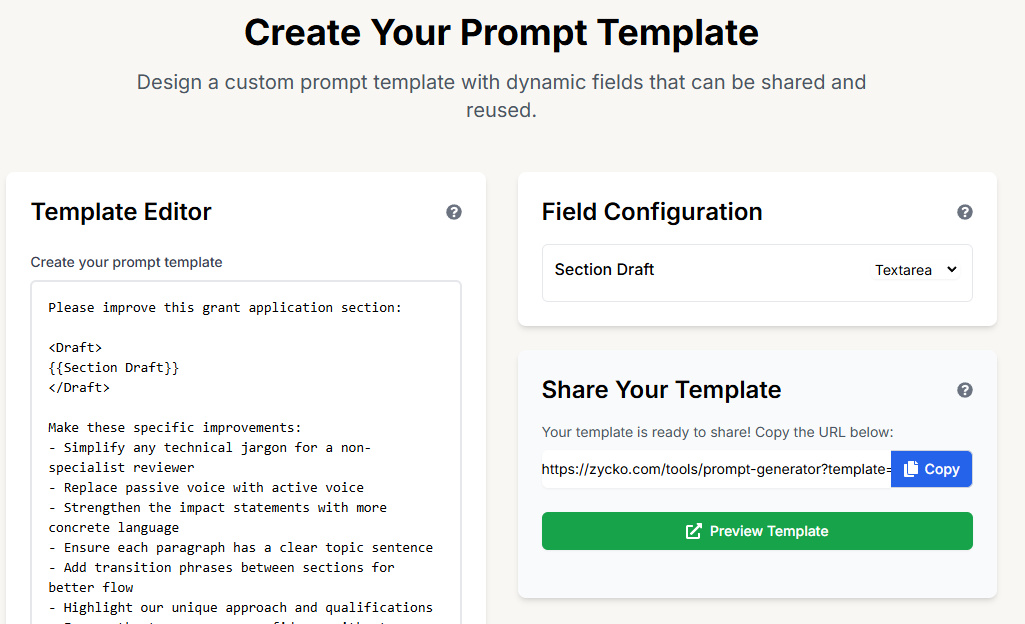Click the external-link icon on Preview Template

pos(692,531)
